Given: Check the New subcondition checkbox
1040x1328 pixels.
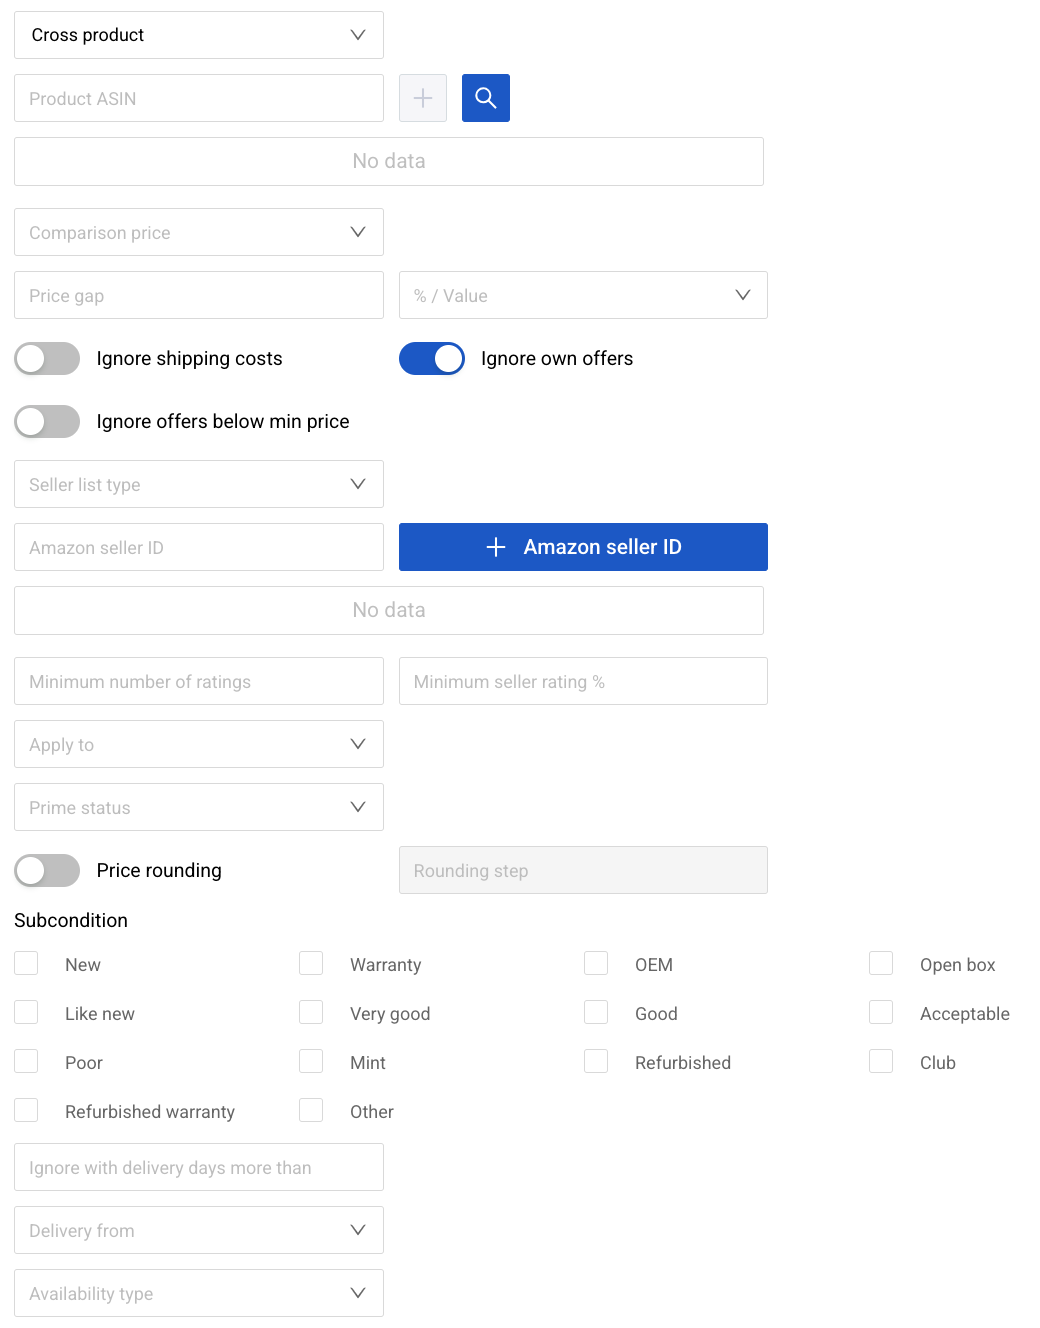Looking at the screenshot, I should (x=27, y=964).
